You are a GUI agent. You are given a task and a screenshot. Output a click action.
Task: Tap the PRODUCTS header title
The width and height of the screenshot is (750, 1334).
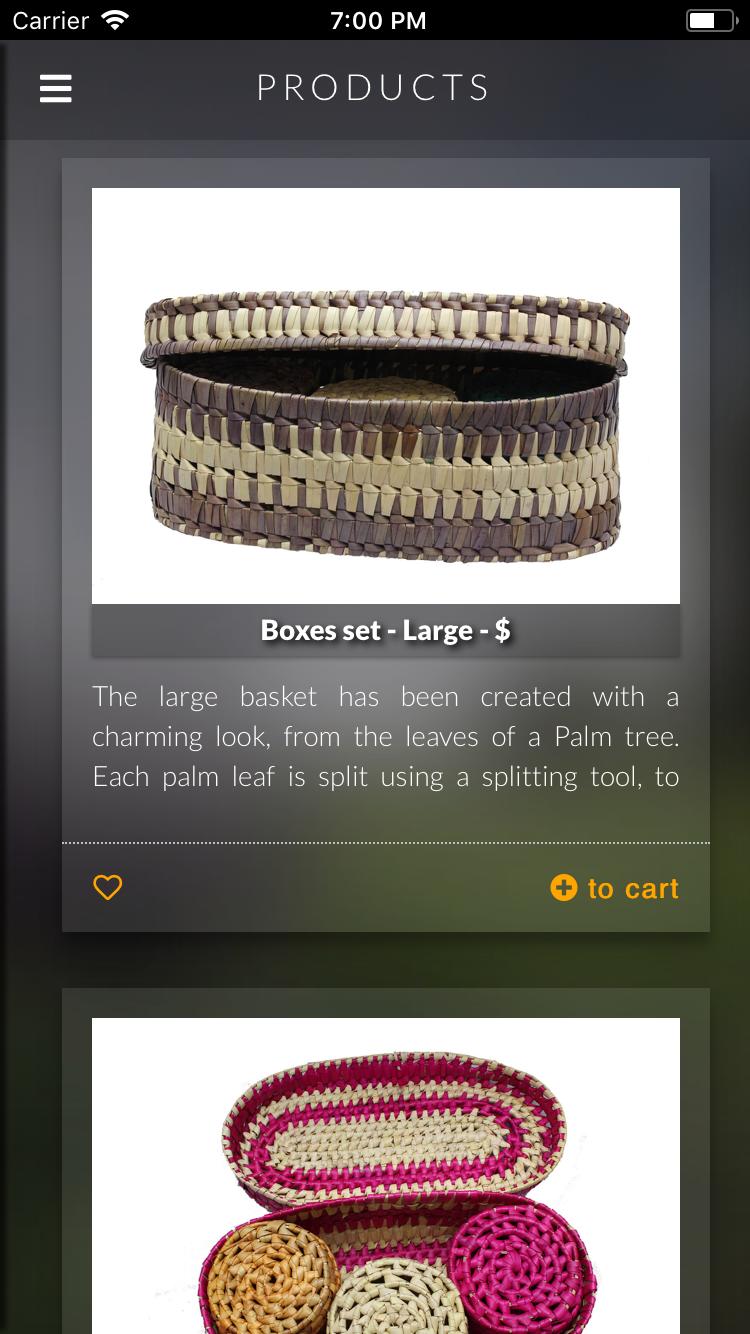[373, 88]
